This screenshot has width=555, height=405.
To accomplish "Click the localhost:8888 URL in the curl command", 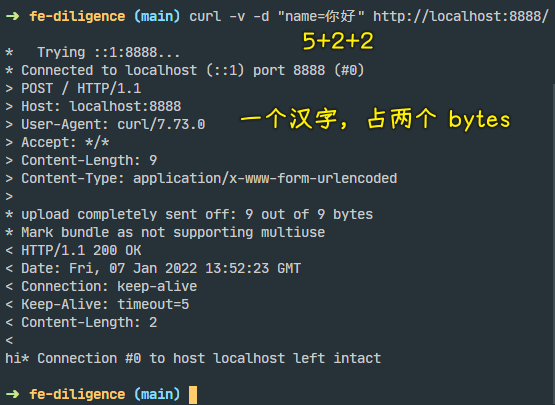I will (x=461, y=16).
